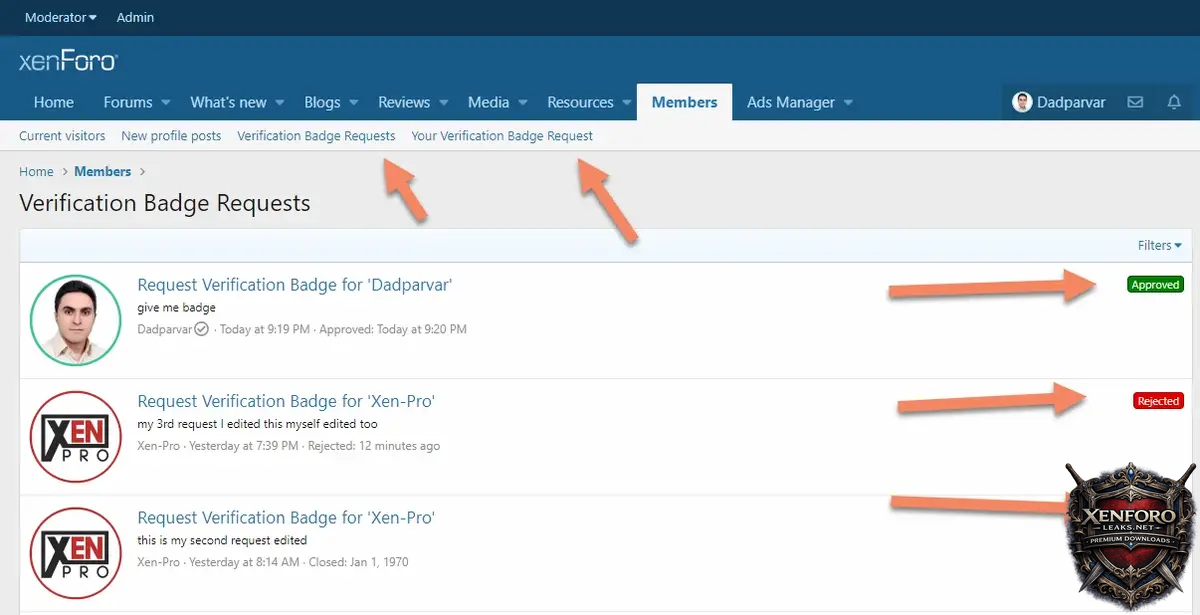Click the green Approved status label

tap(1155, 285)
